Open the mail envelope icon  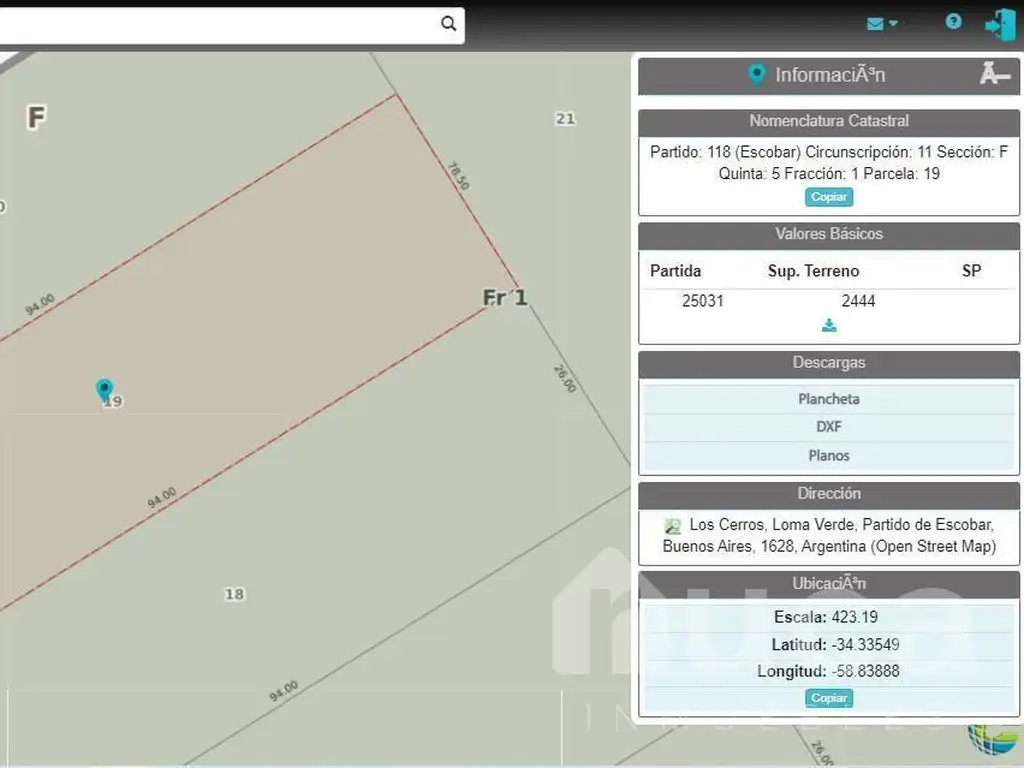tap(875, 24)
